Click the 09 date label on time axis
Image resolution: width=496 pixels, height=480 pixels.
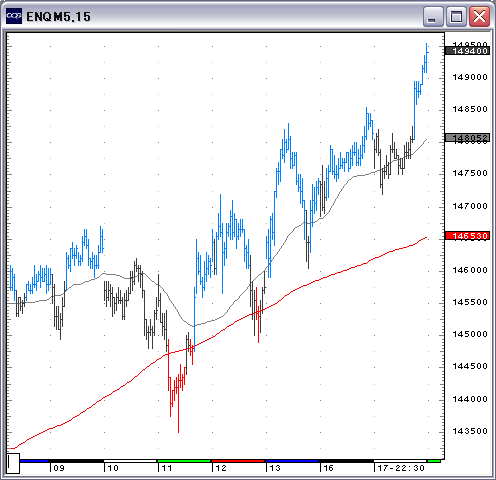coord(59,468)
